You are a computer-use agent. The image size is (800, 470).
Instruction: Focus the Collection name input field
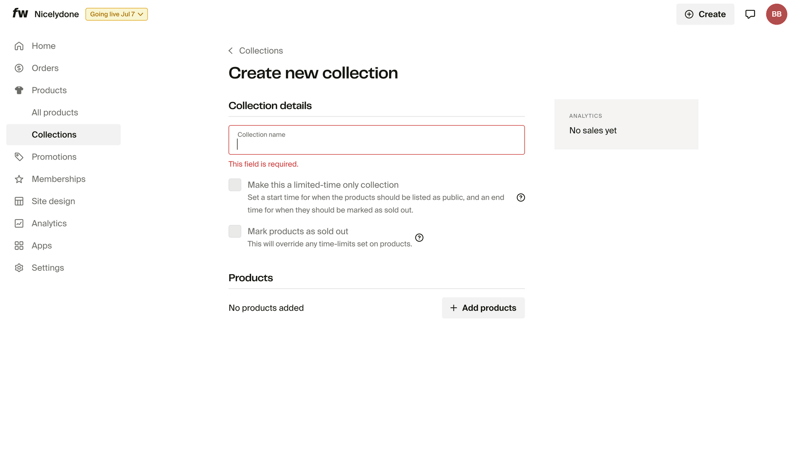tap(376, 144)
